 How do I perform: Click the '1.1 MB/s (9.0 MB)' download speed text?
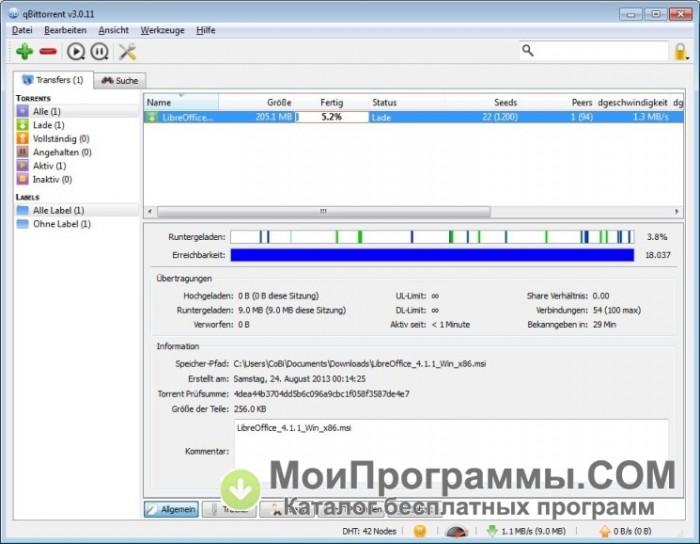point(533,531)
